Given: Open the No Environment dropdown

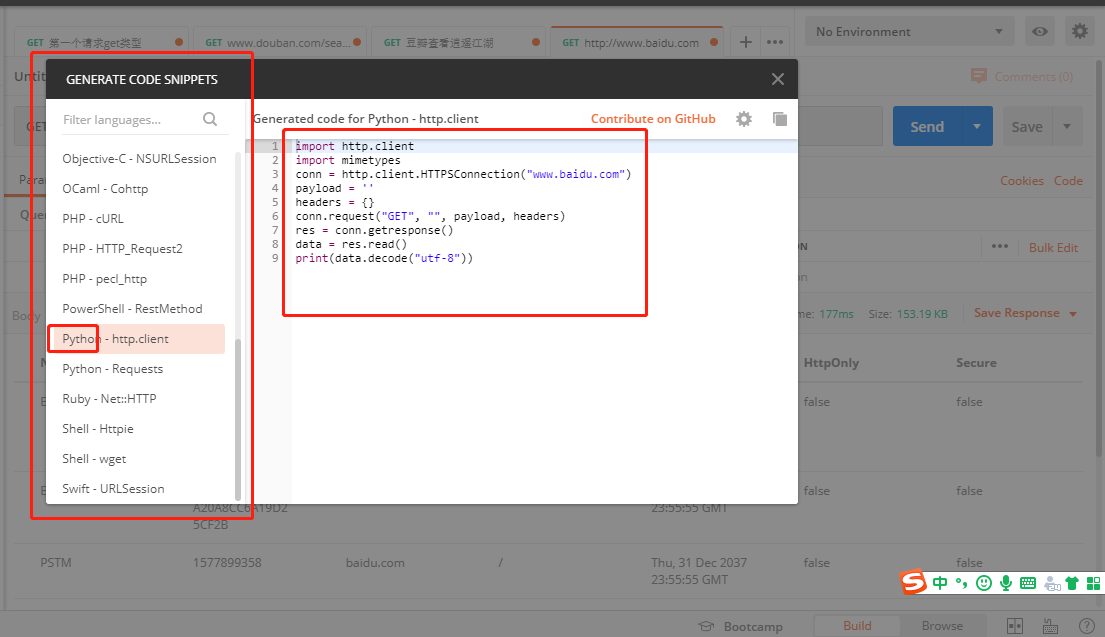Looking at the screenshot, I should click(x=909, y=32).
